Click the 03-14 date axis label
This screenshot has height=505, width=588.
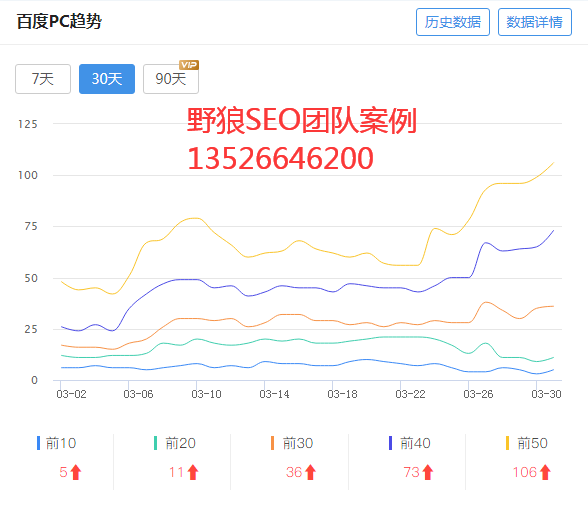coord(274,394)
